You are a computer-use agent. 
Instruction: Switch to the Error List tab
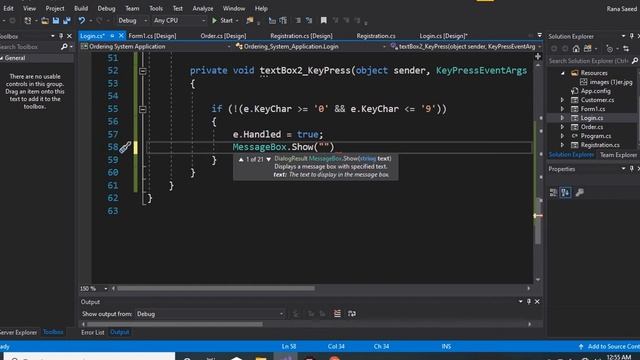tap(93, 332)
